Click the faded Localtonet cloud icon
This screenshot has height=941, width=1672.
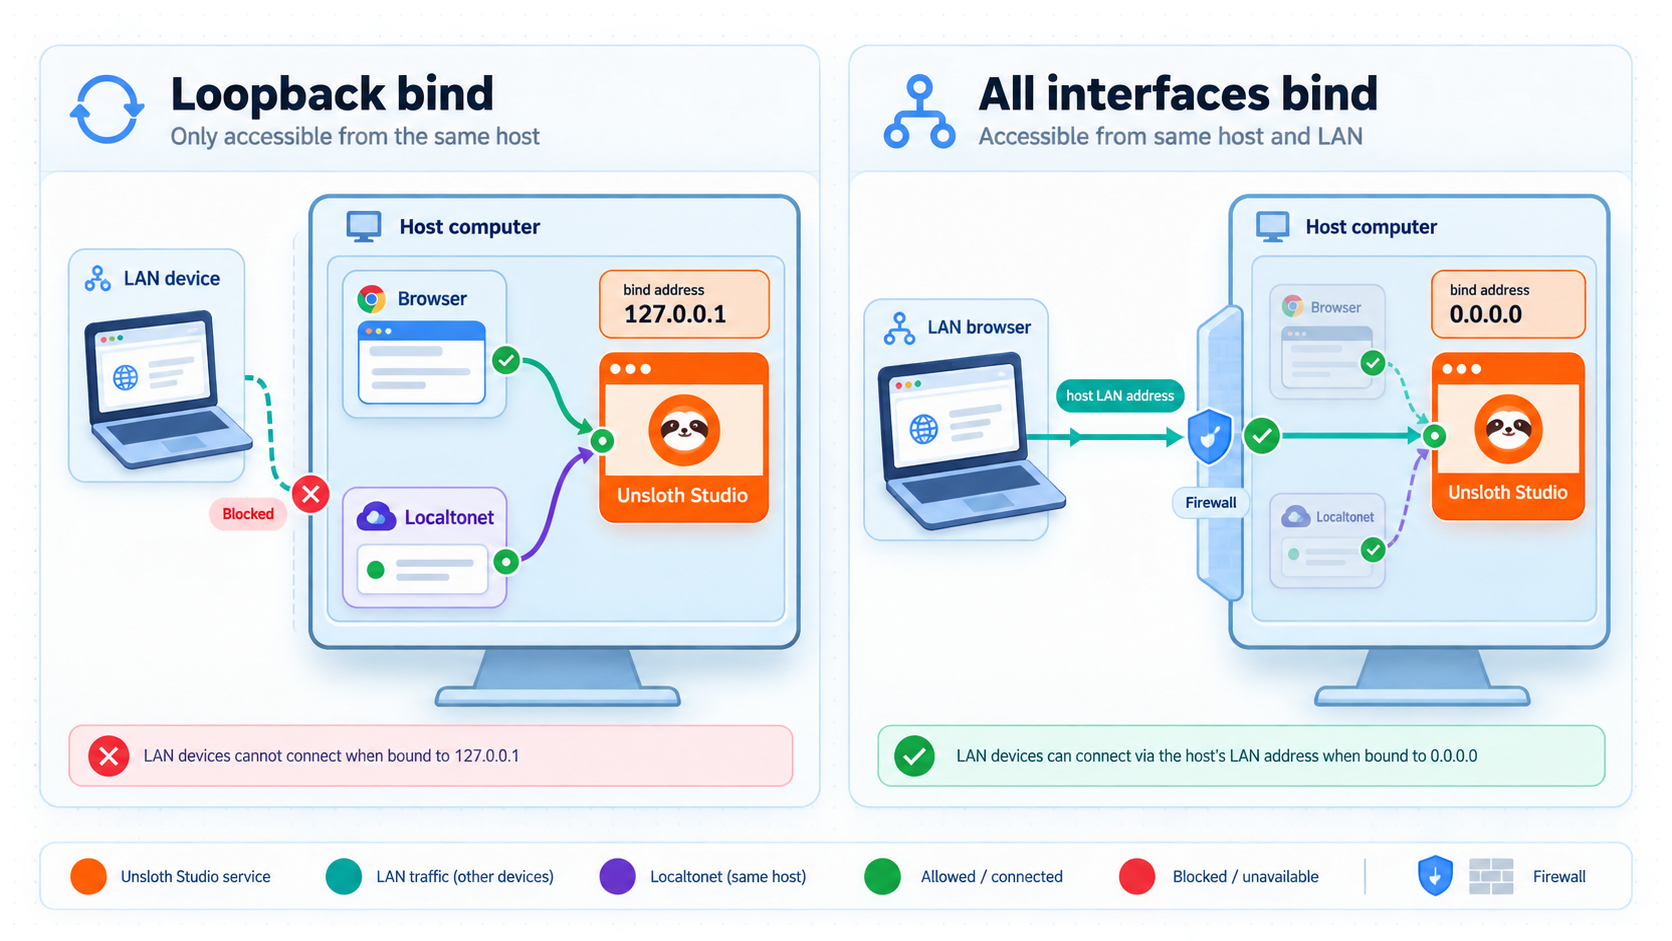[1296, 517]
